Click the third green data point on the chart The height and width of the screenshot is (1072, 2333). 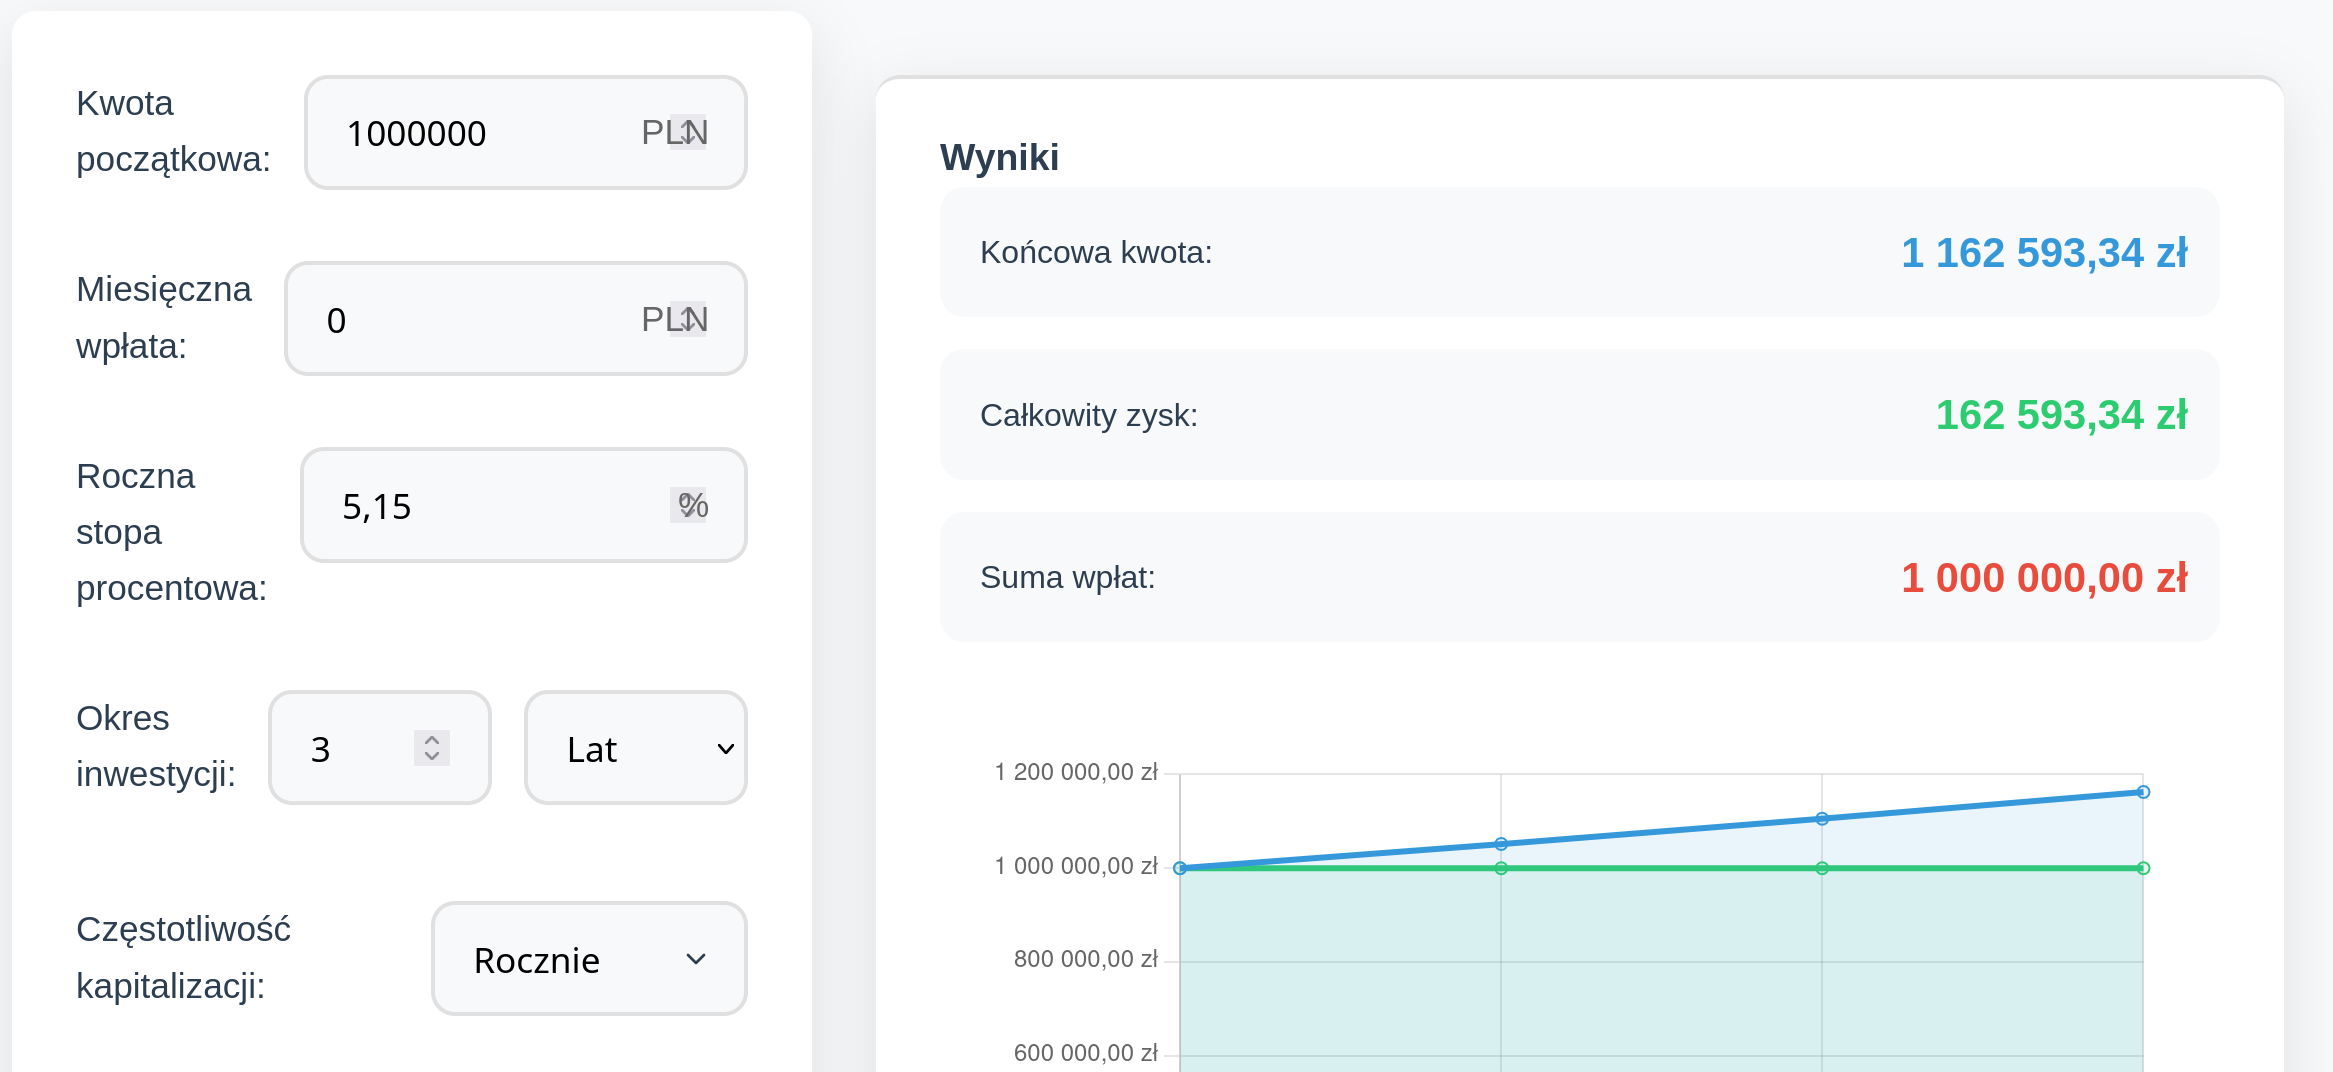(1822, 868)
